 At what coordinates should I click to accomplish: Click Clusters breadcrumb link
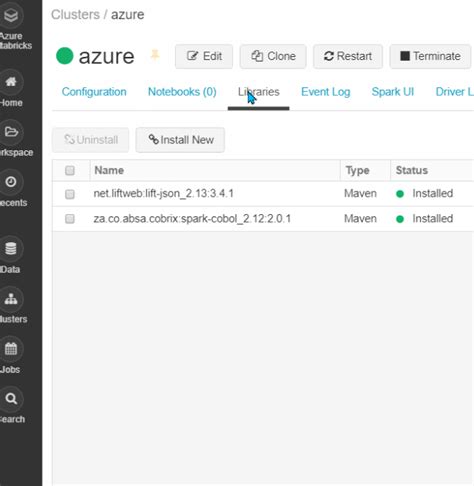coord(75,15)
